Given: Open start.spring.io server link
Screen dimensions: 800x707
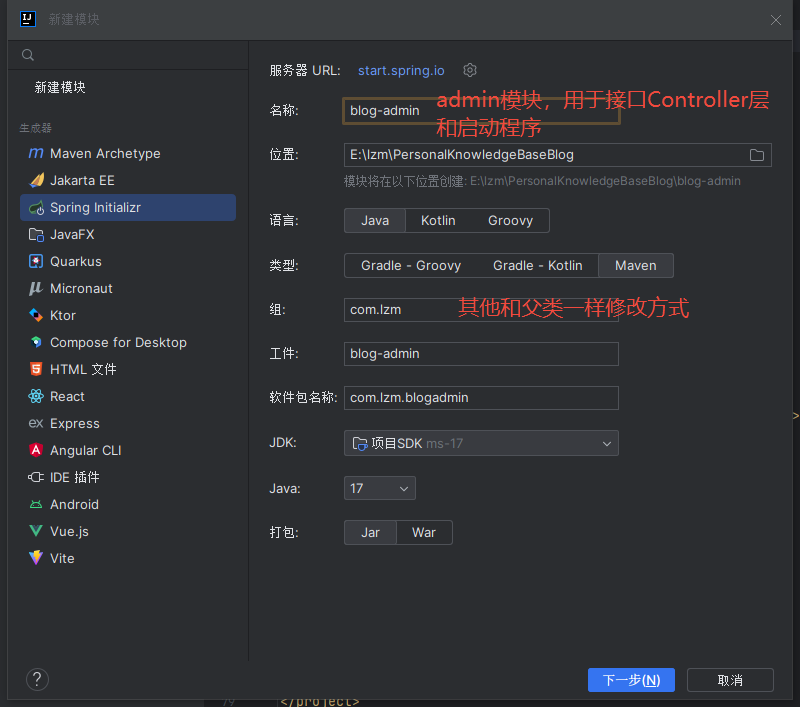Looking at the screenshot, I should 401,70.
